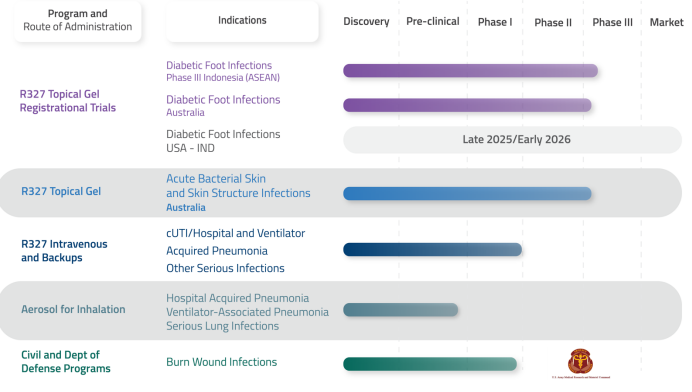
Task: Click the Pre-clinical stage column label
Action: pos(432,22)
